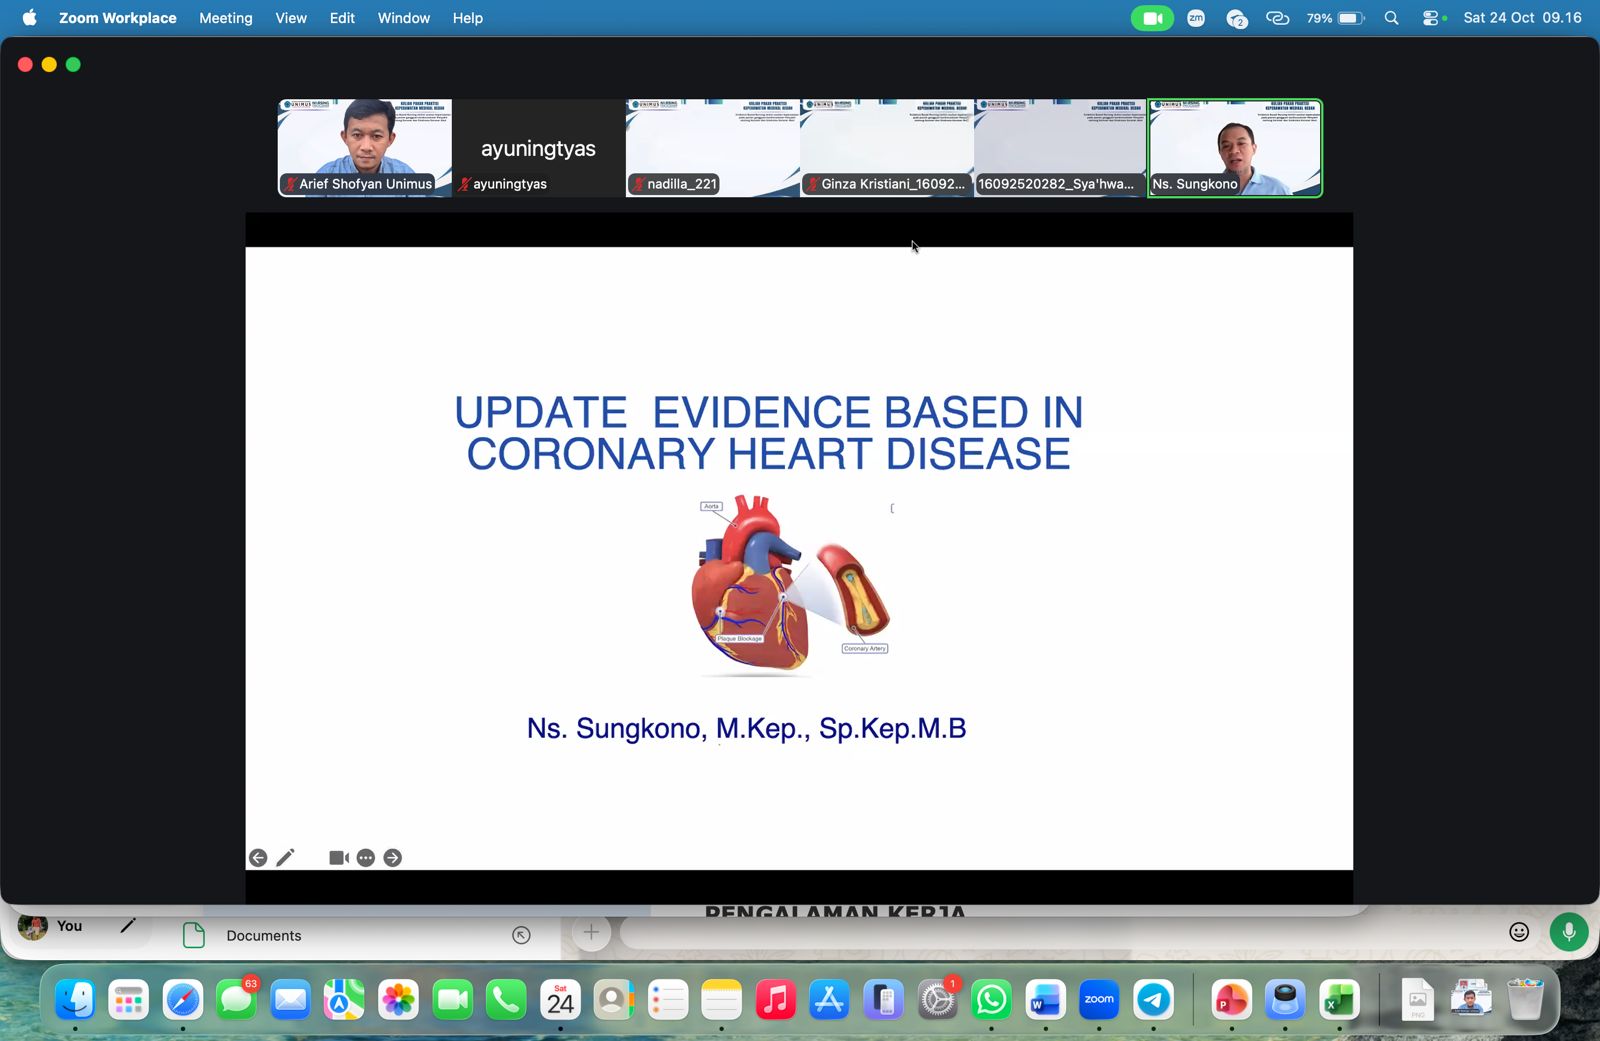Click the green microphone button in WhatsApp

pyautogui.click(x=1569, y=932)
